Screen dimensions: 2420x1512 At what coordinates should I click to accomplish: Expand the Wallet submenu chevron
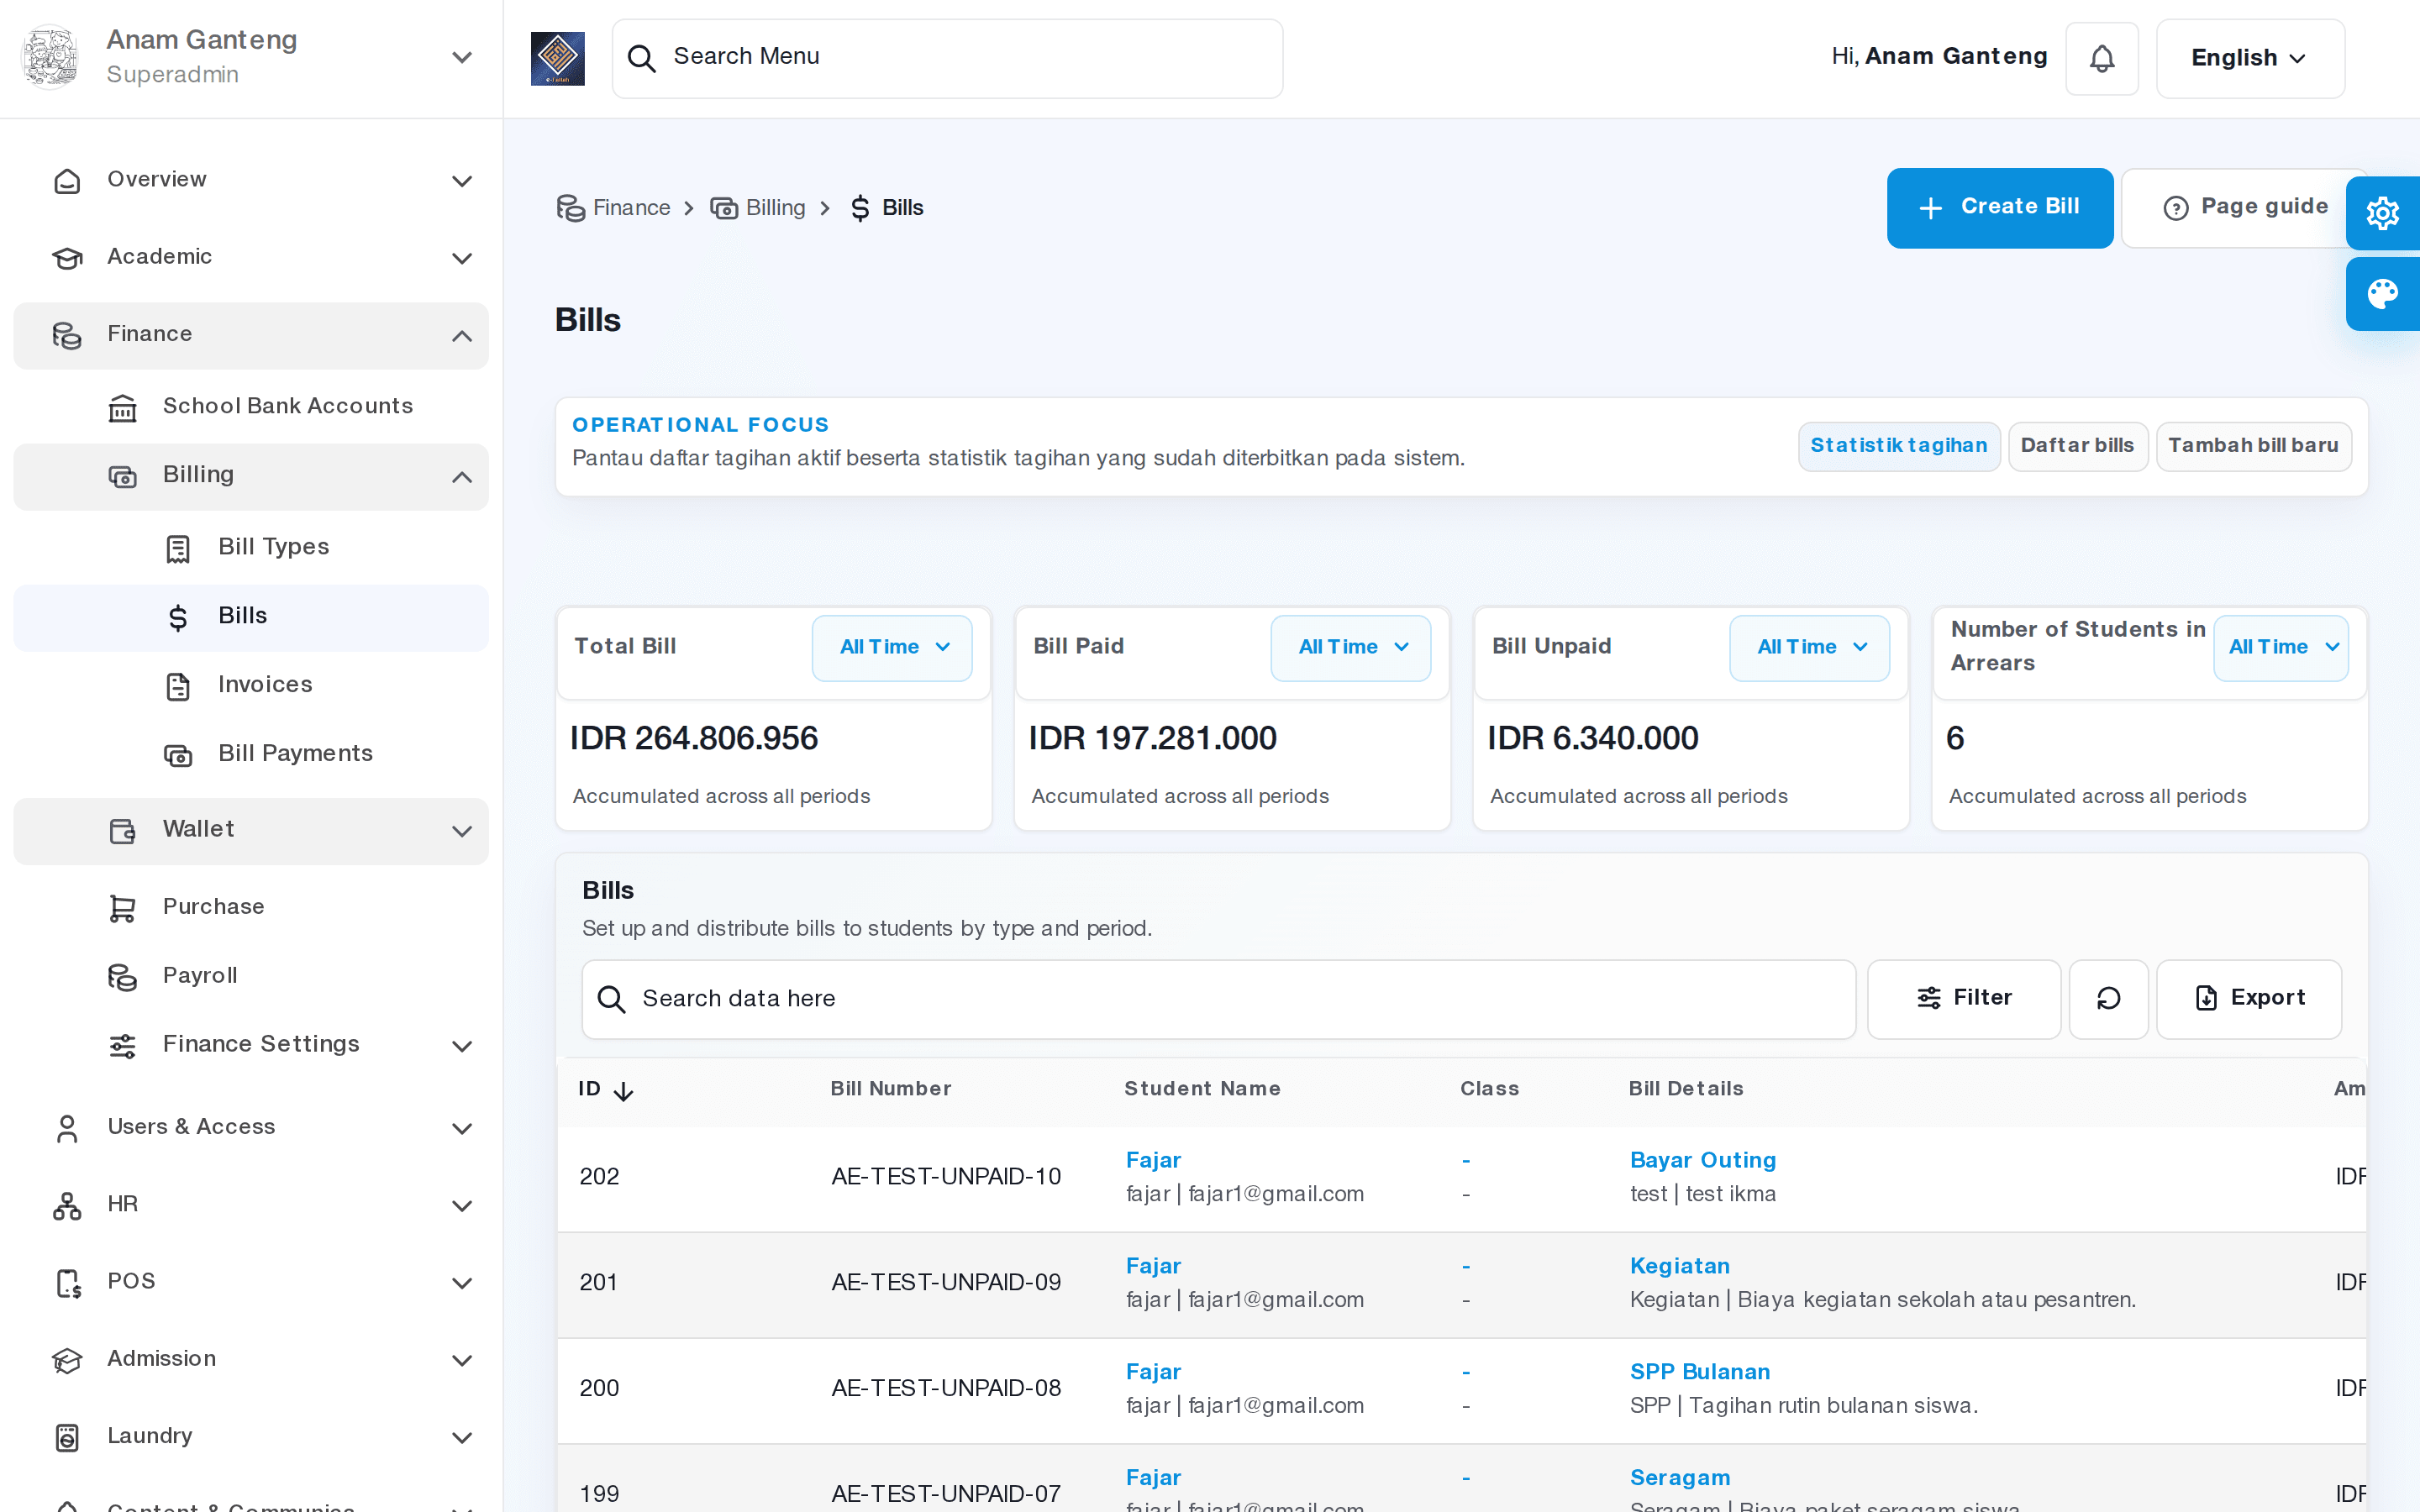(x=462, y=831)
